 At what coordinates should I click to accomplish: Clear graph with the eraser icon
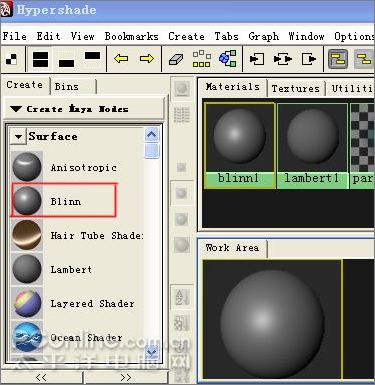pyautogui.click(x=176, y=59)
